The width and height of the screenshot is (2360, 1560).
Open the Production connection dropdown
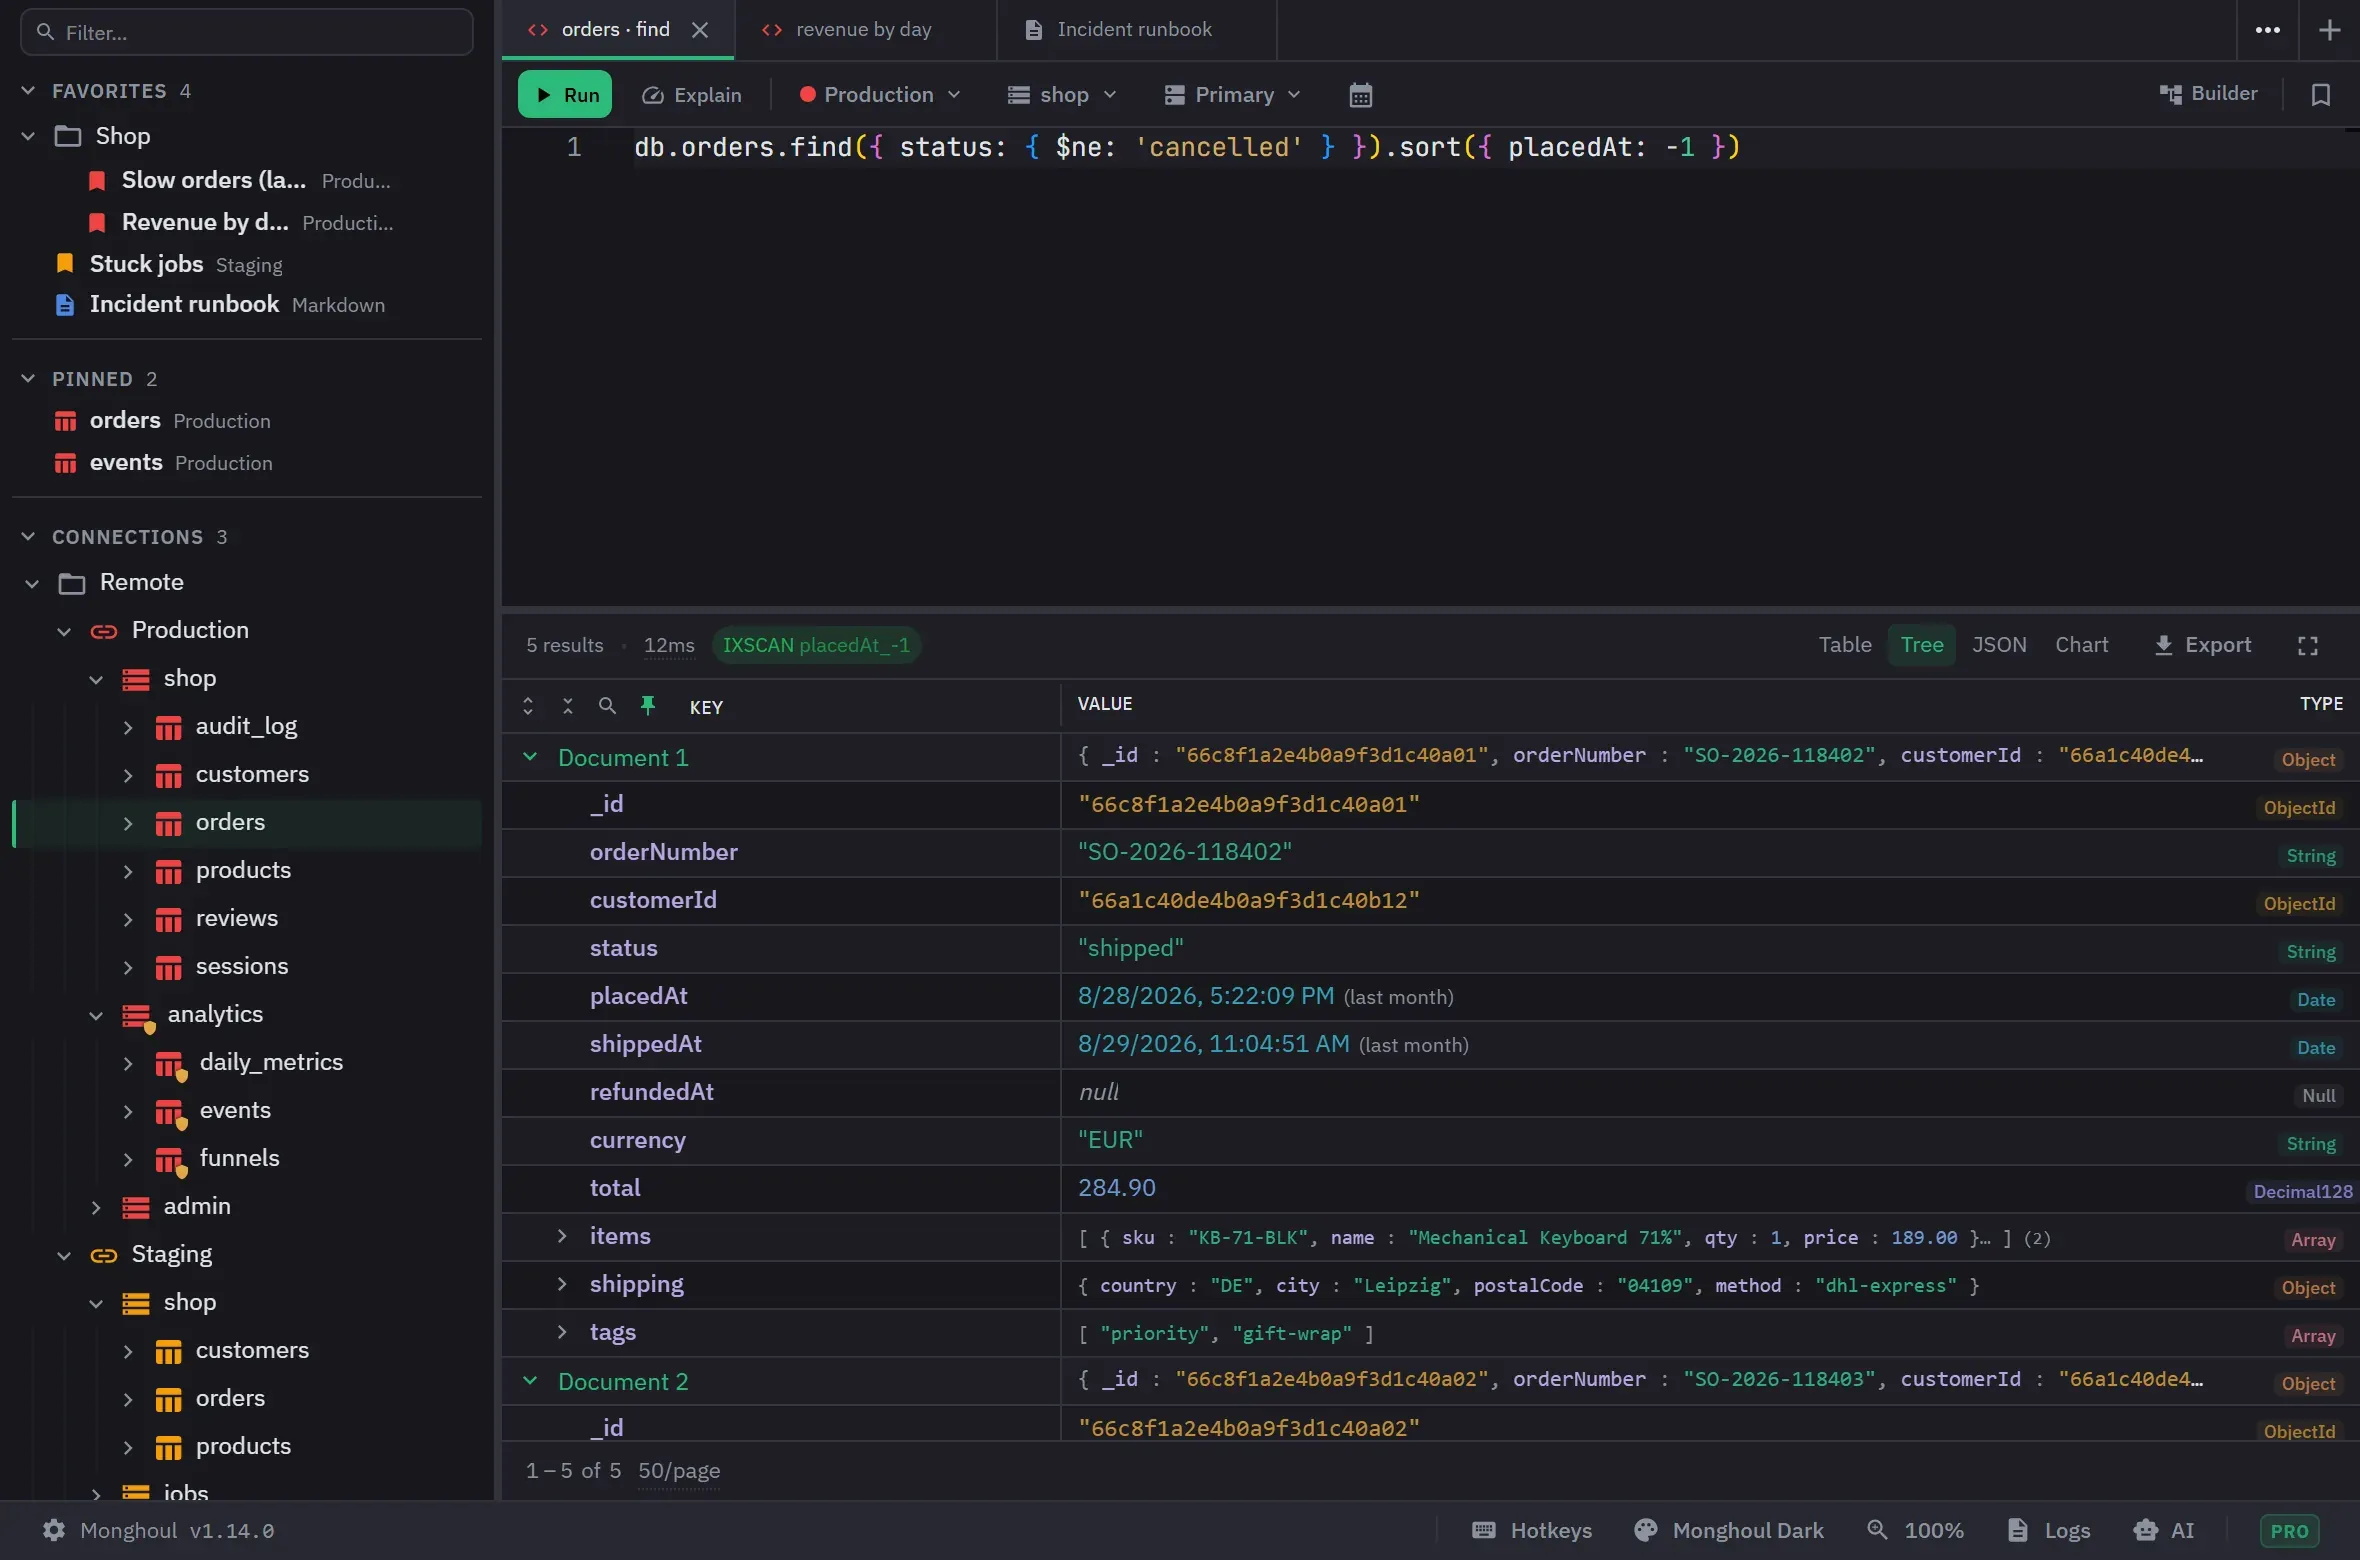point(880,95)
